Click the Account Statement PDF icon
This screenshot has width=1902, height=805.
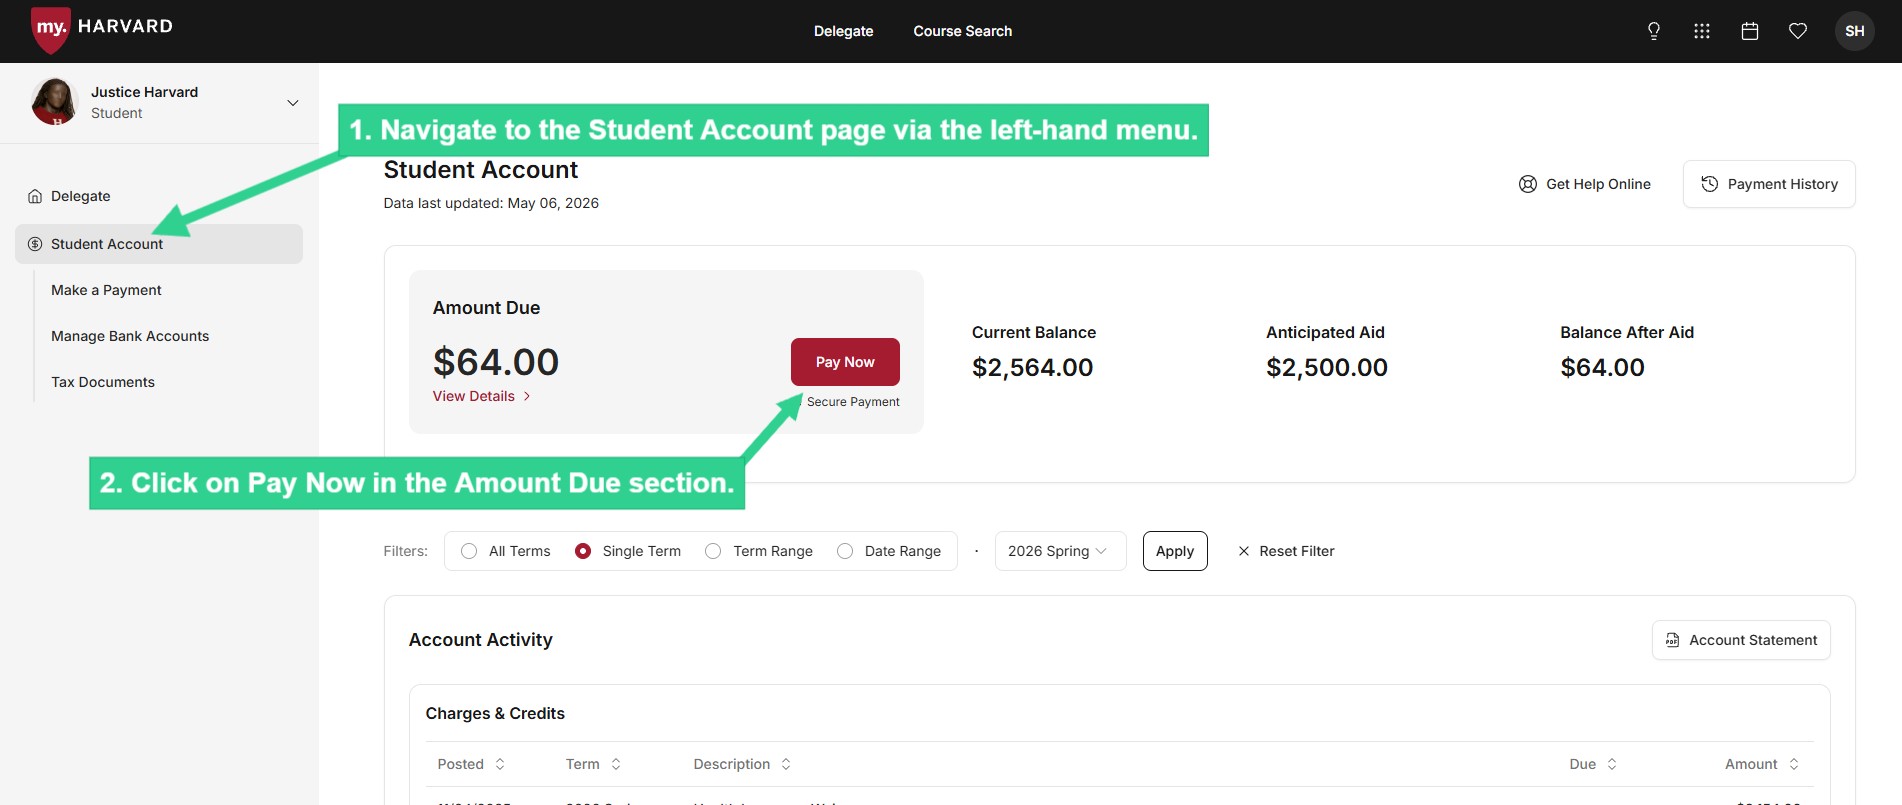pos(1672,640)
